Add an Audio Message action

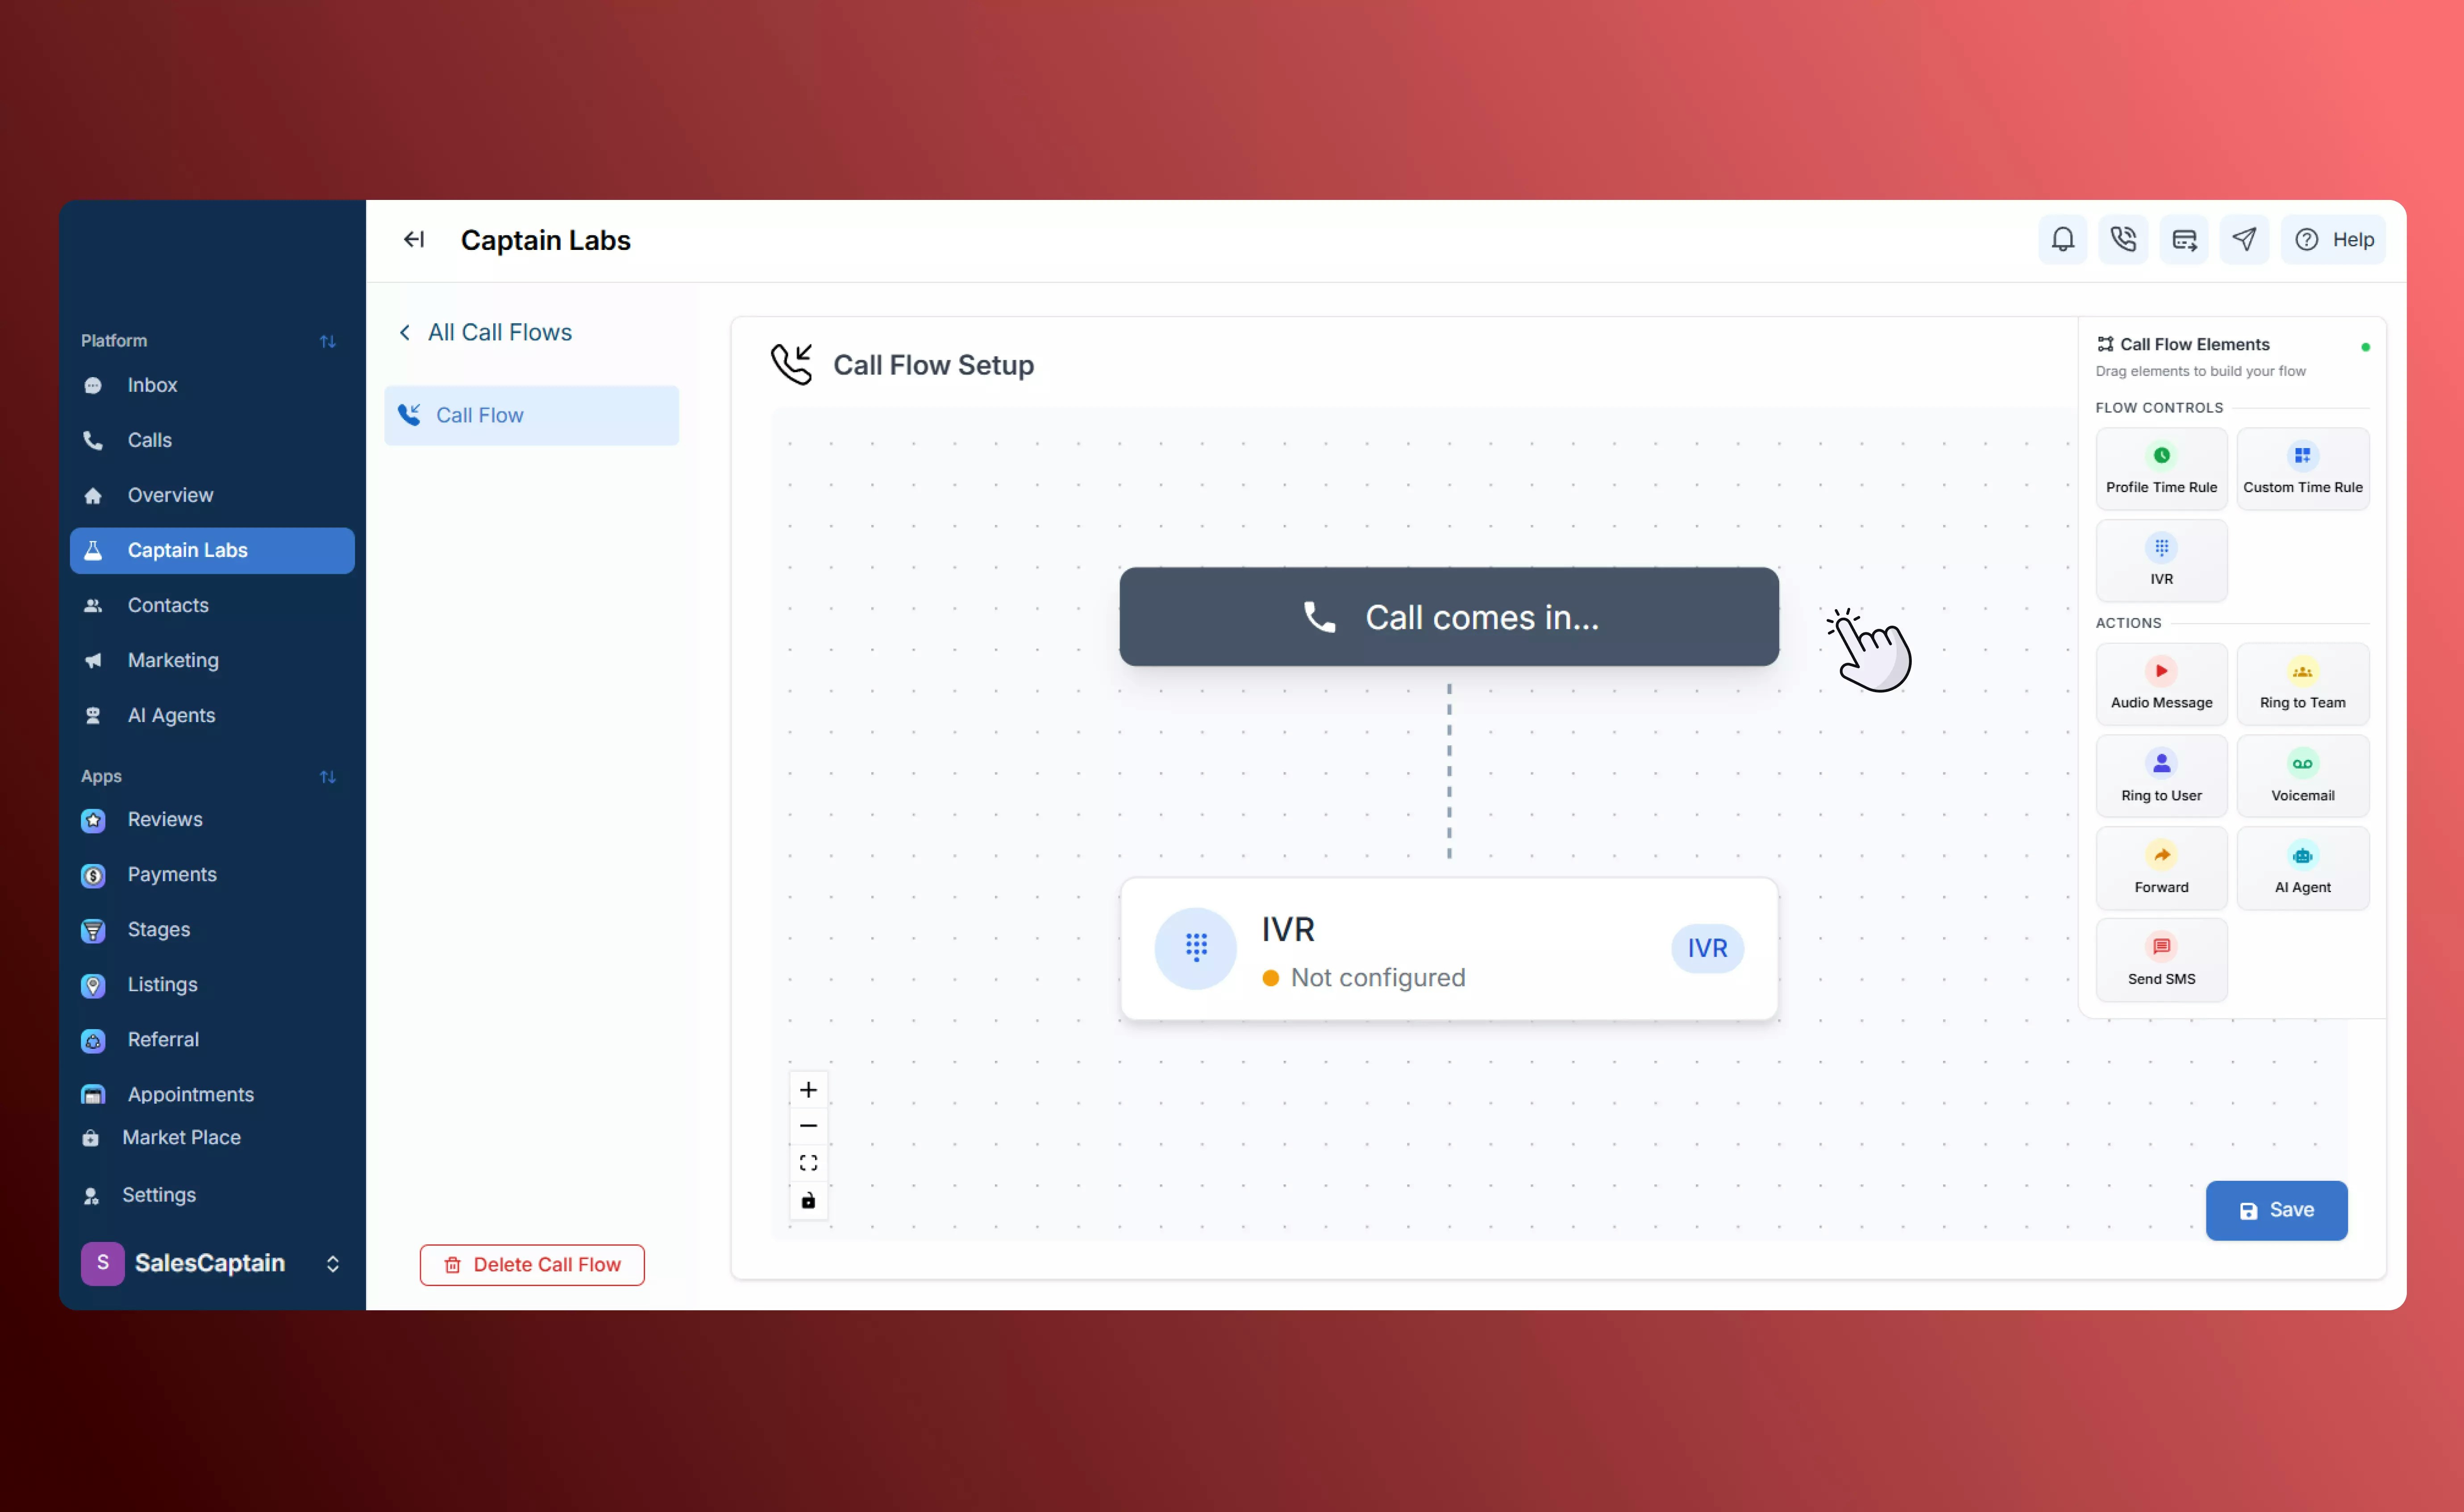[x=2162, y=683]
